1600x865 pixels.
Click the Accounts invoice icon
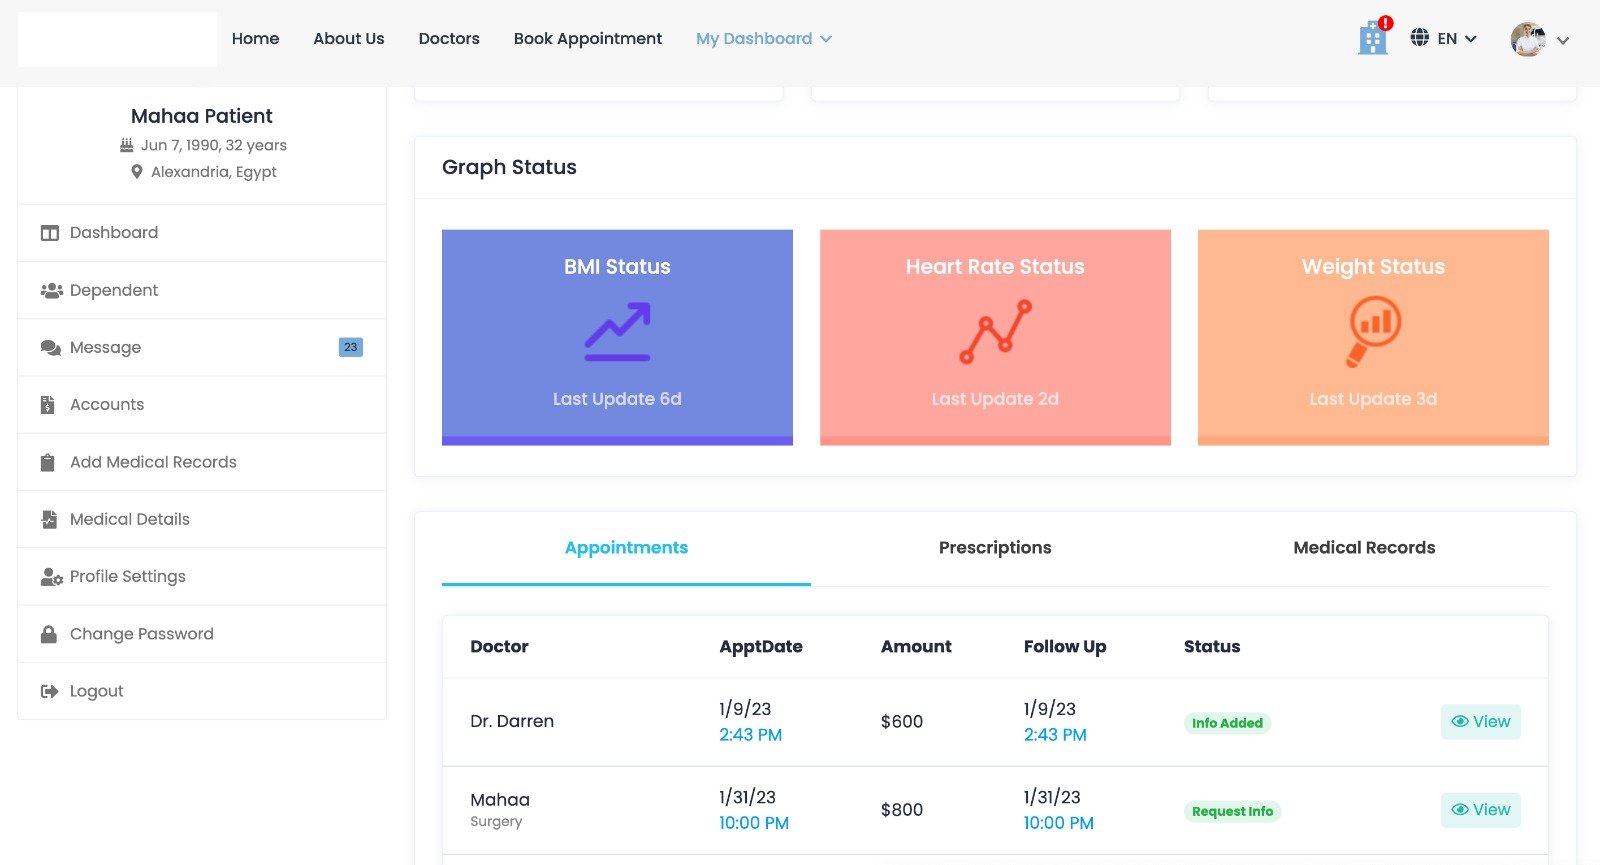point(47,405)
